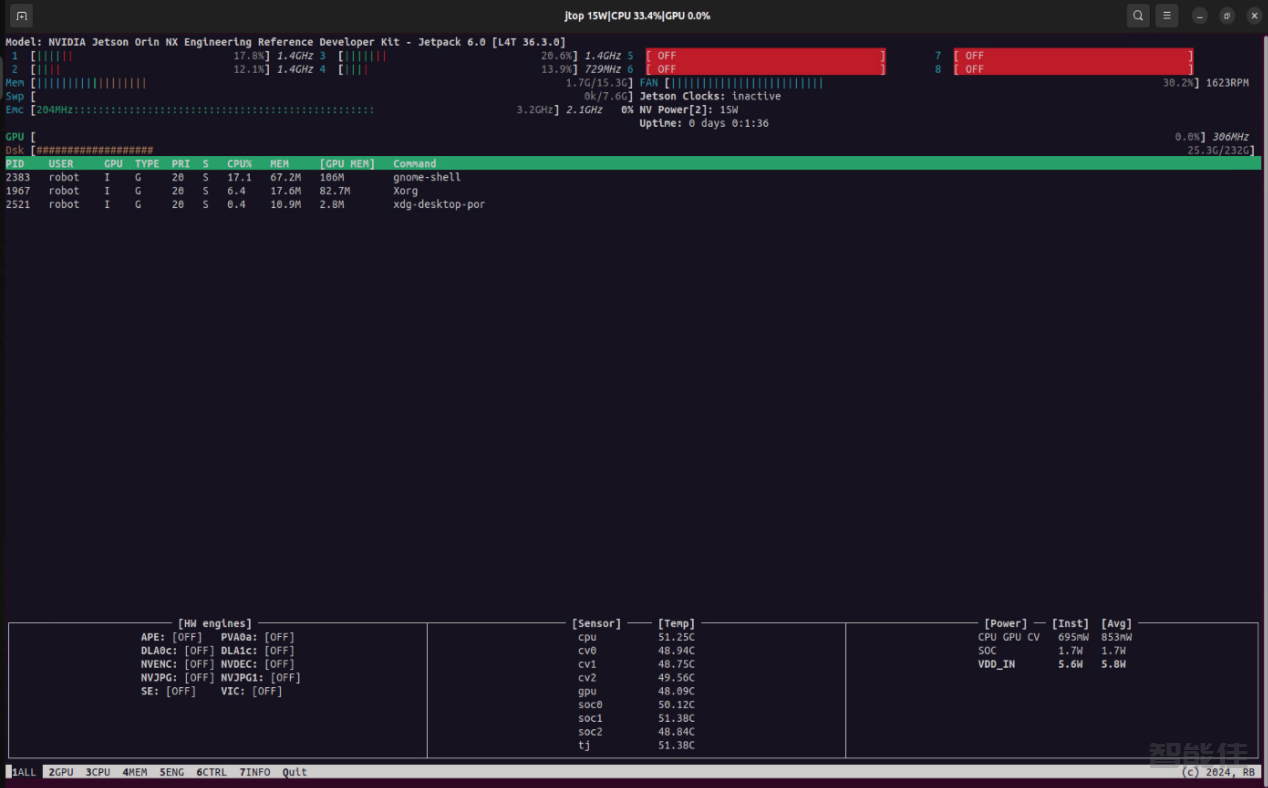Click the USER column header
This screenshot has width=1268, height=788.
(x=61, y=163)
